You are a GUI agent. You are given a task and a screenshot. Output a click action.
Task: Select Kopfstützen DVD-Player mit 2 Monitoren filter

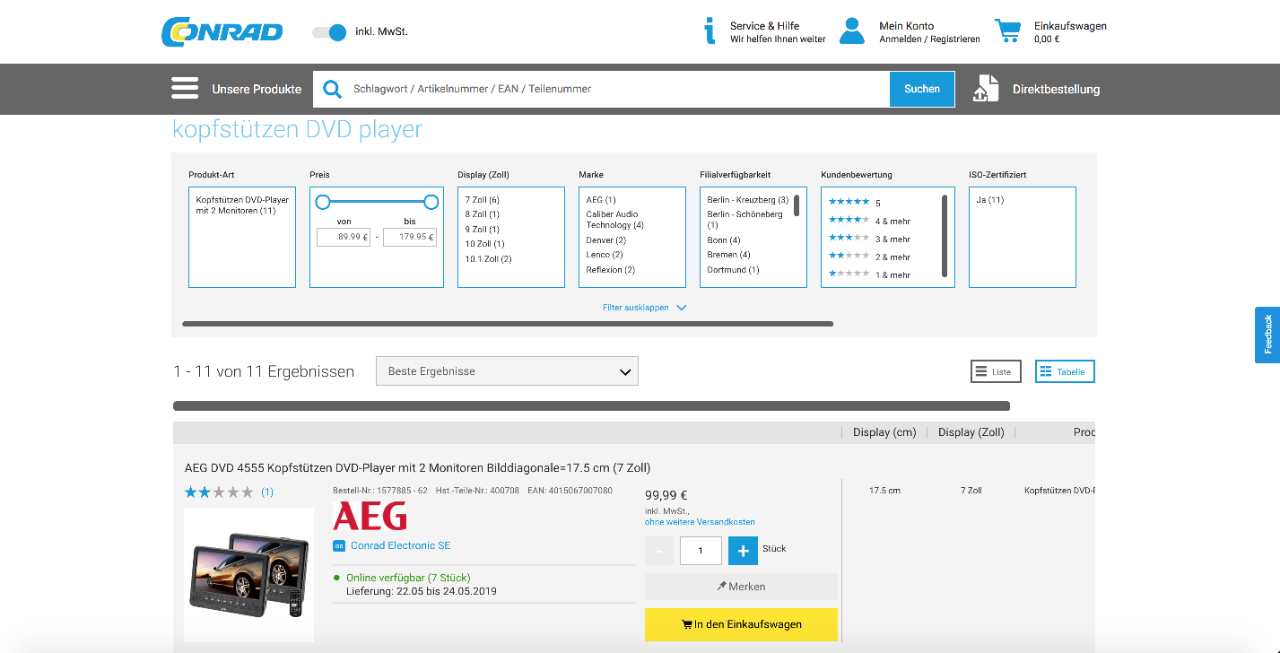pyautogui.click(x=242, y=205)
